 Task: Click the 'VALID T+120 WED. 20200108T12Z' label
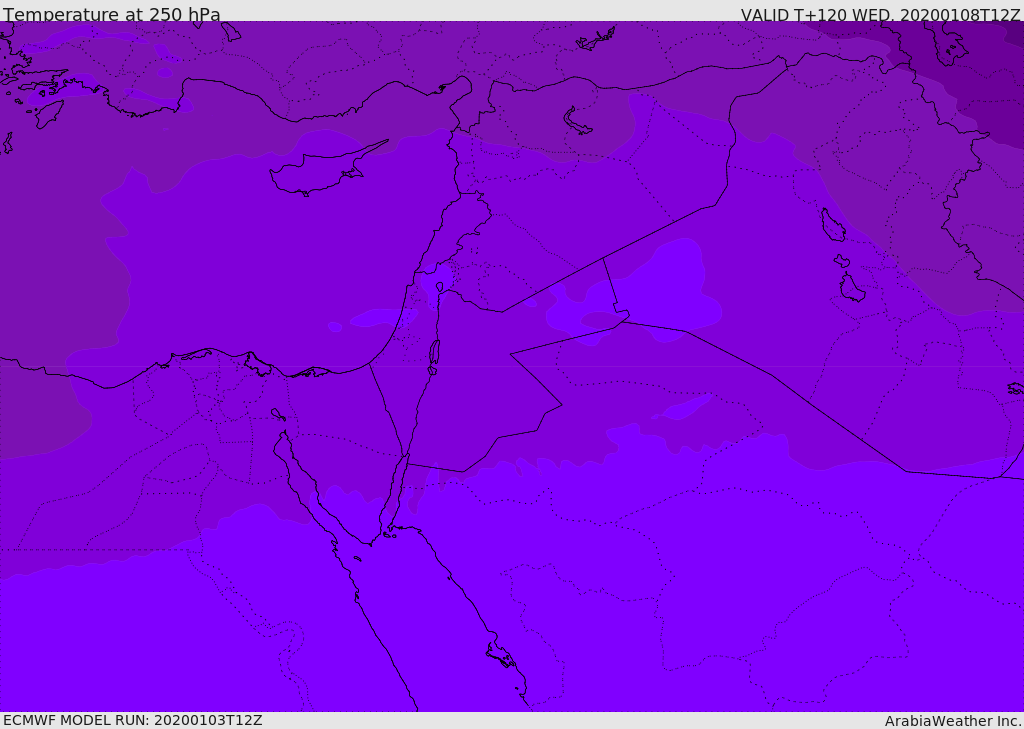click(880, 14)
